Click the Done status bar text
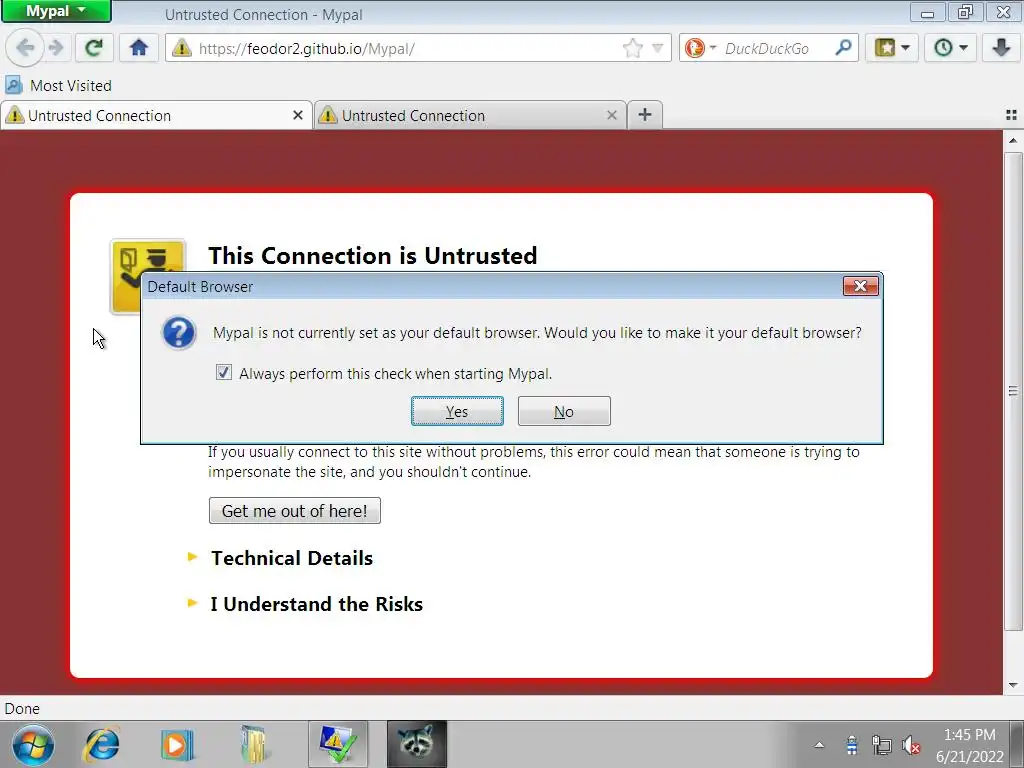This screenshot has height=768, width=1024. (x=22, y=709)
